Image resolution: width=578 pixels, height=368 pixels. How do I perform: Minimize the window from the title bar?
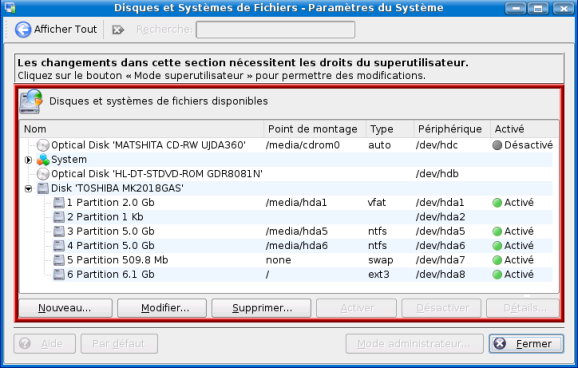(515, 8)
